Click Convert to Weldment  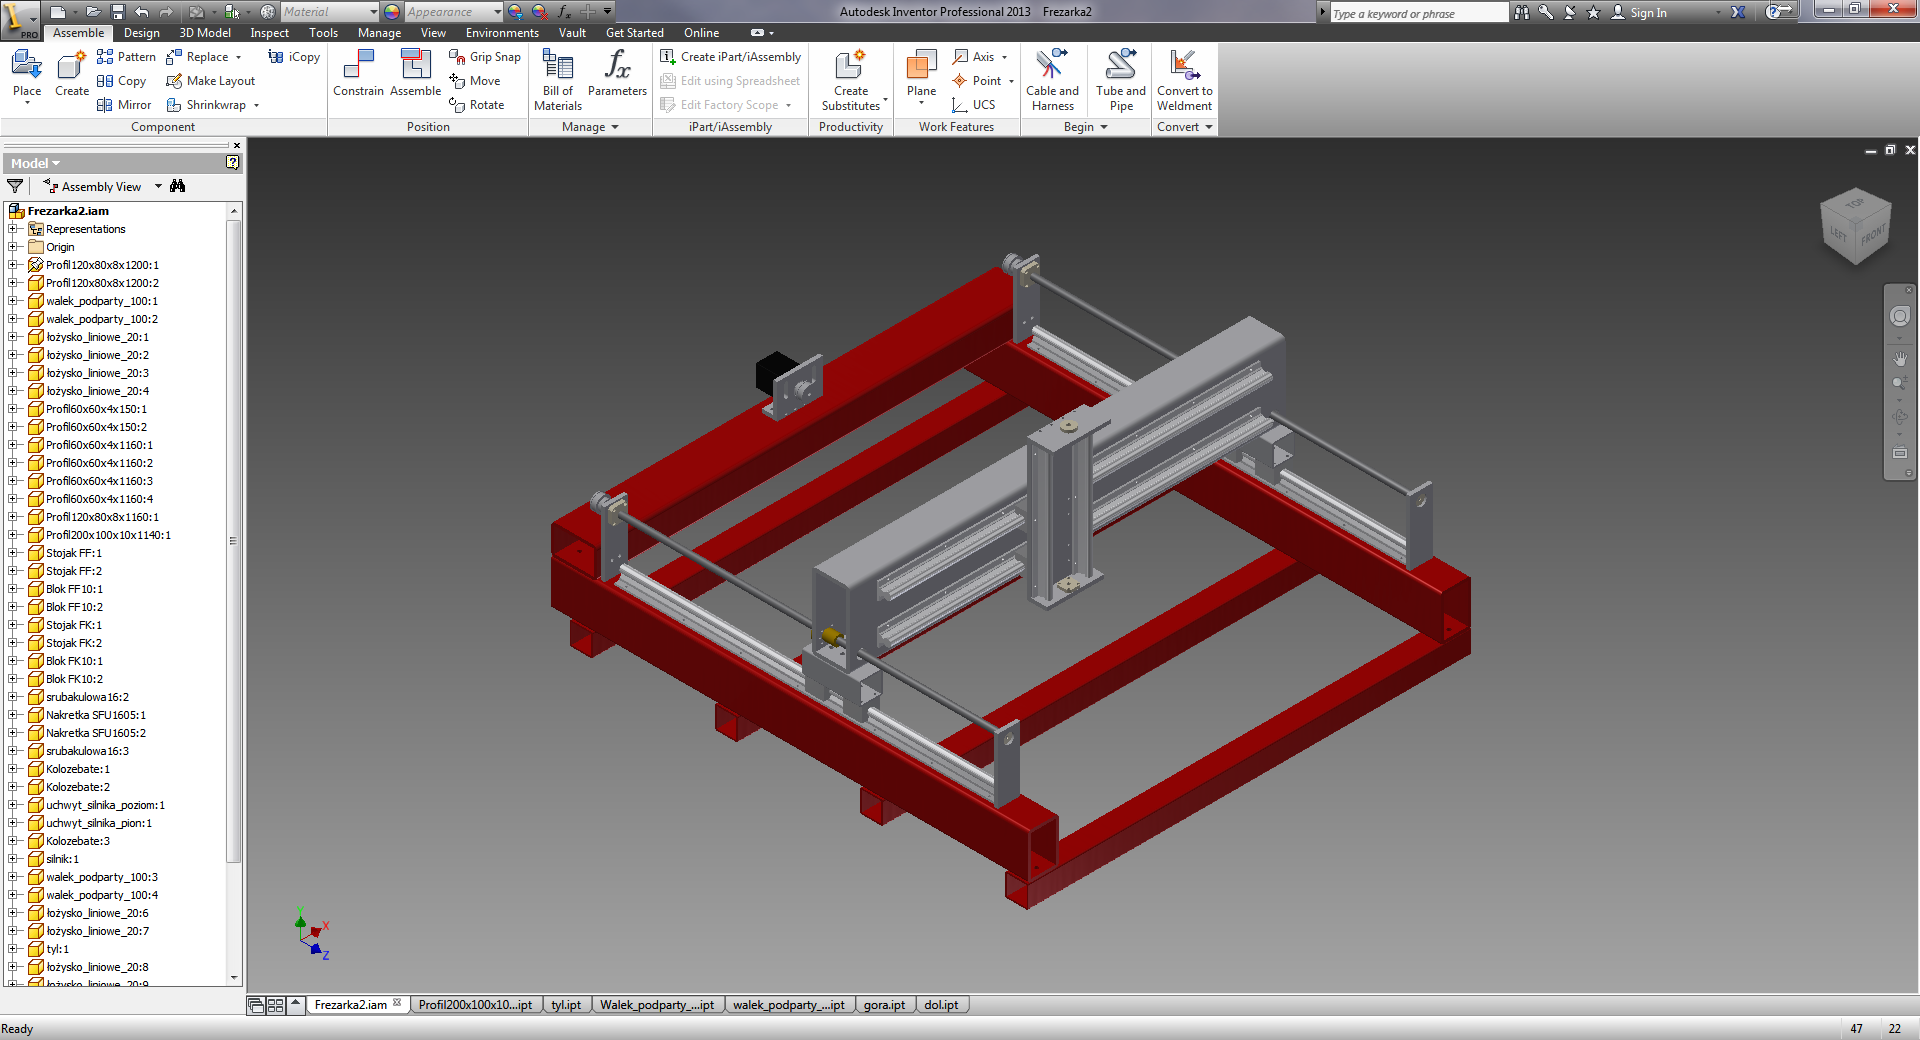1184,80
